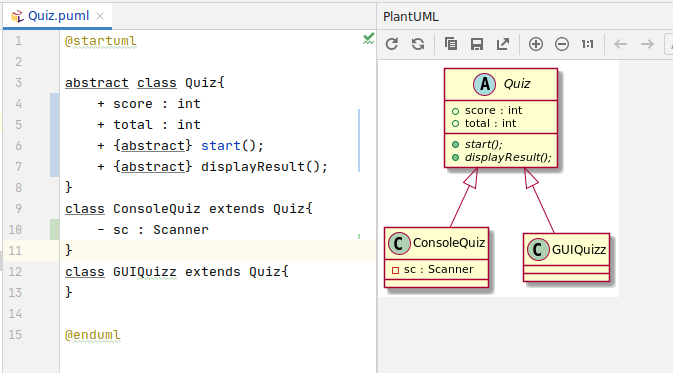Click the Quiz.puml file type icon

[x=17, y=16]
